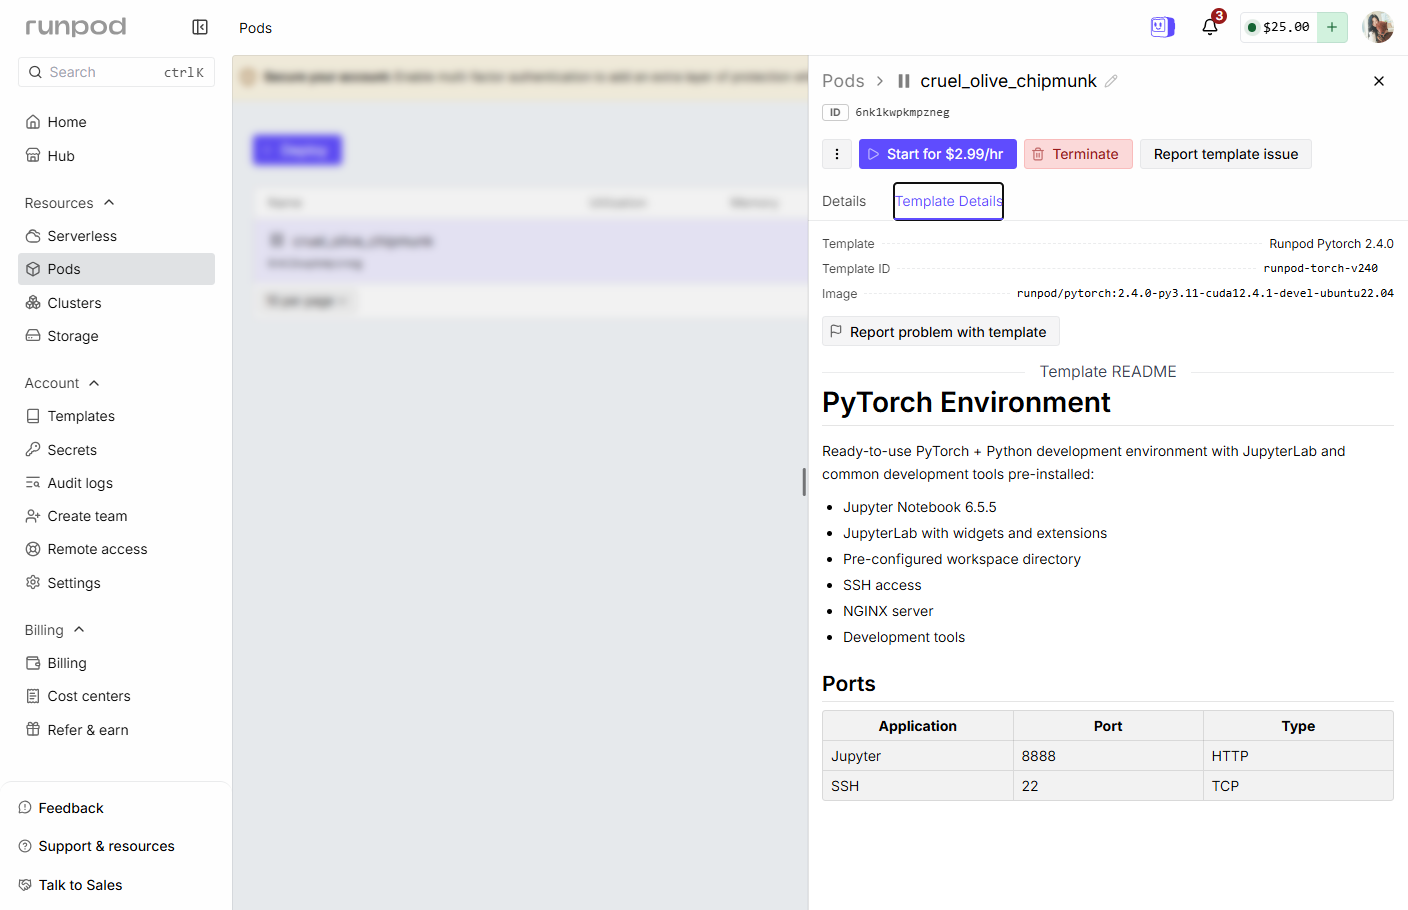Screen dimensions: 1408x910
Task: Switch to the Details tab
Action: coord(844,201)
